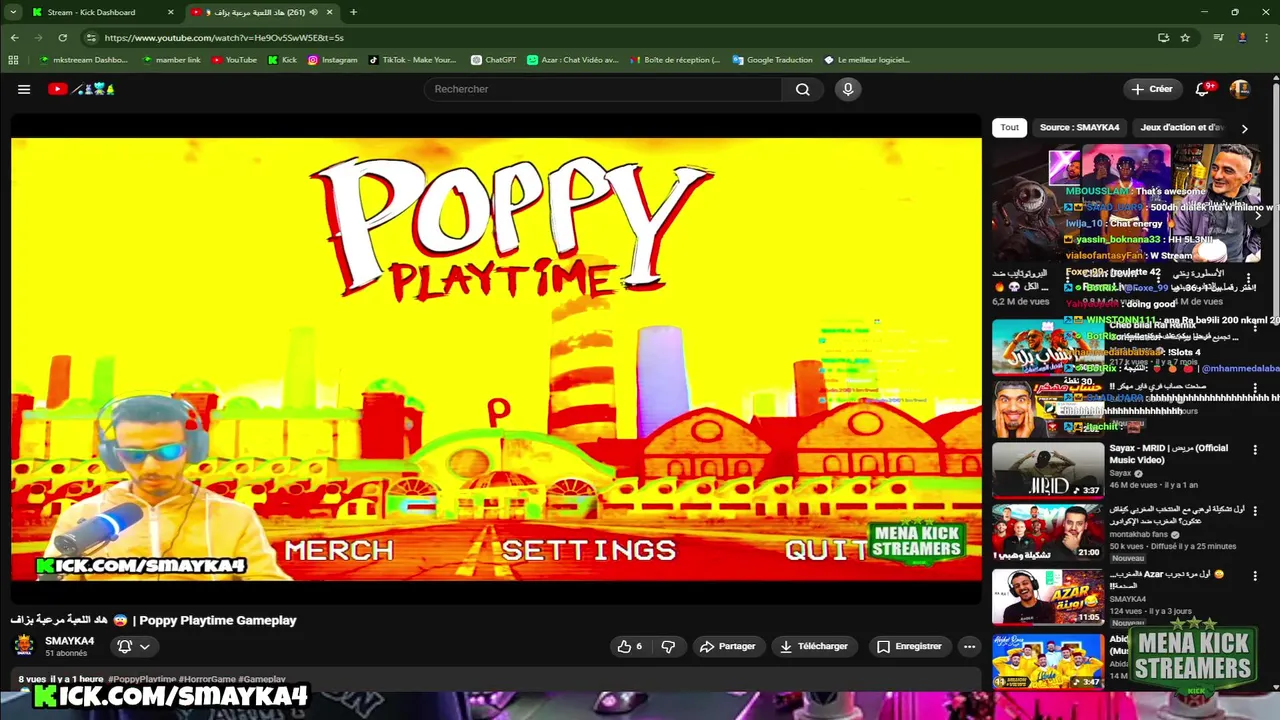Focus the Rechercher search field
The image size is (1280, 720).
[603, 89]
